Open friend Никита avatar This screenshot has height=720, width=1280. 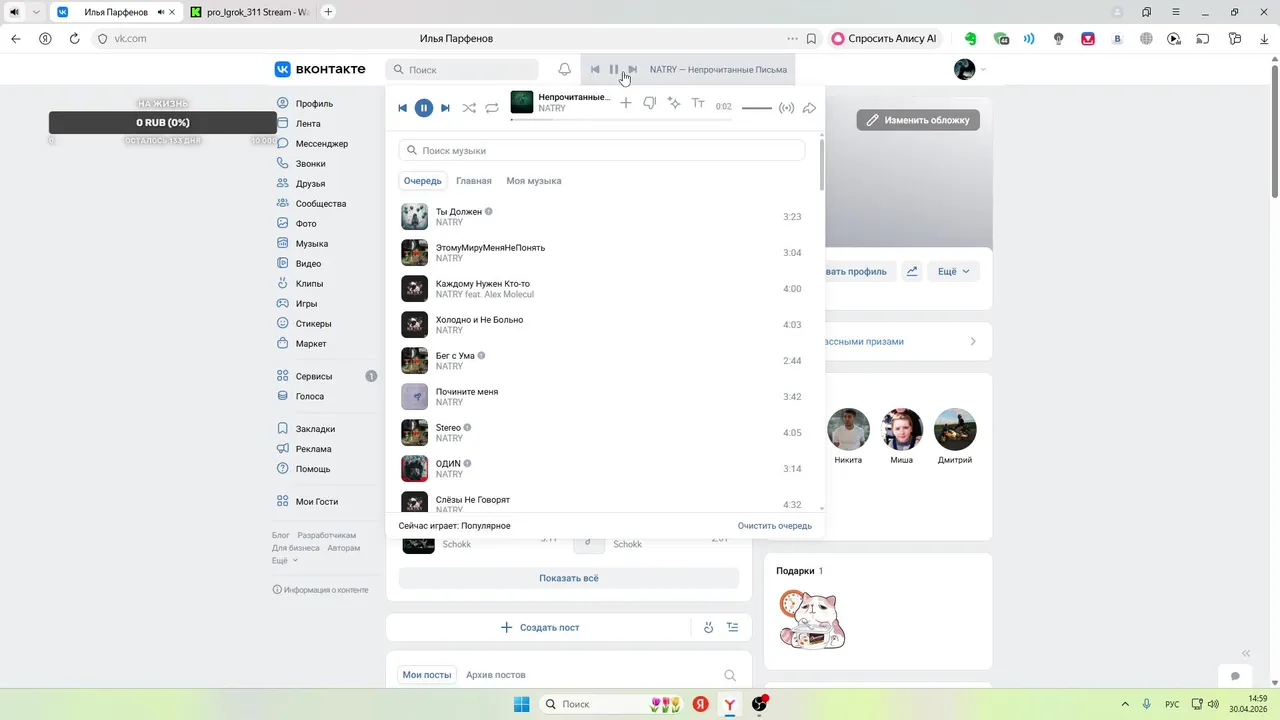(848, 430)
